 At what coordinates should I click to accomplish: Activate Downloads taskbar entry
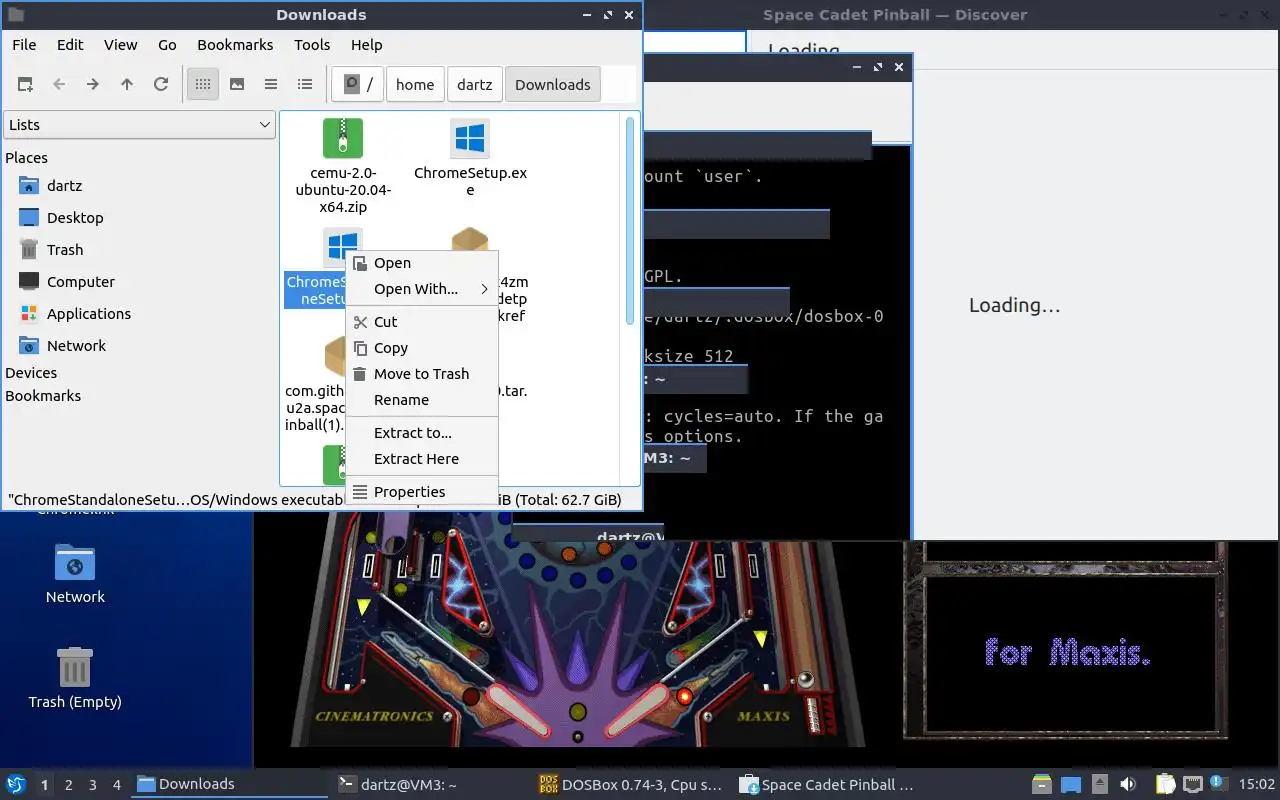click(x=231, y=785)
